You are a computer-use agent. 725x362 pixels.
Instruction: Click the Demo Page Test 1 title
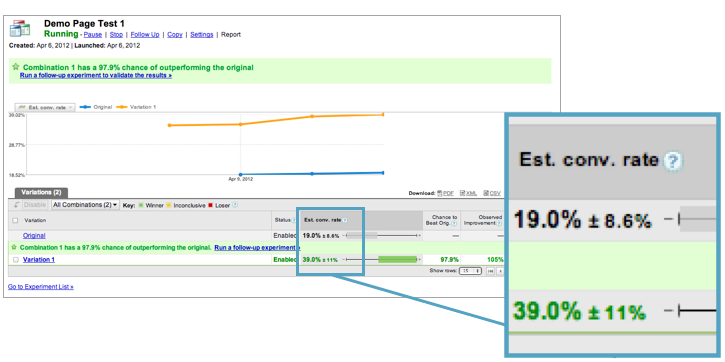84,24
